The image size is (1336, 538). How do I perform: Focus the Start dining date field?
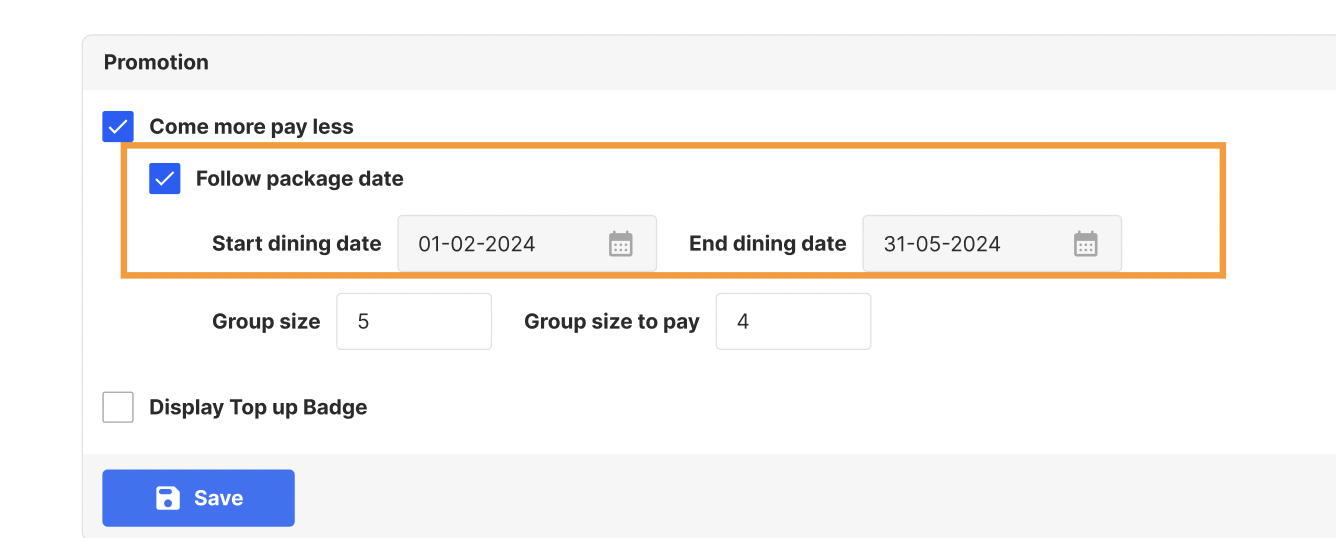click(500, 244)
